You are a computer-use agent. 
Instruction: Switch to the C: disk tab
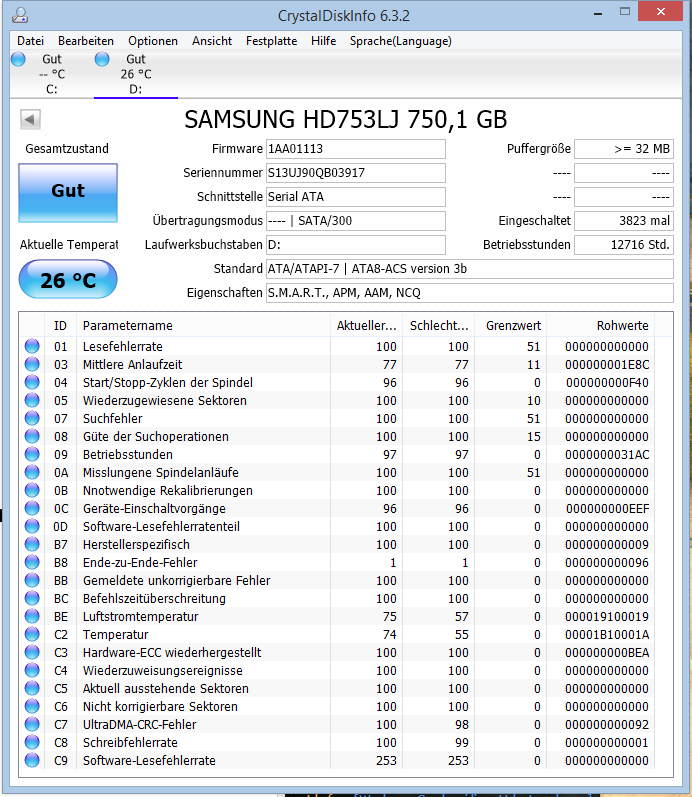pos(52,74)
